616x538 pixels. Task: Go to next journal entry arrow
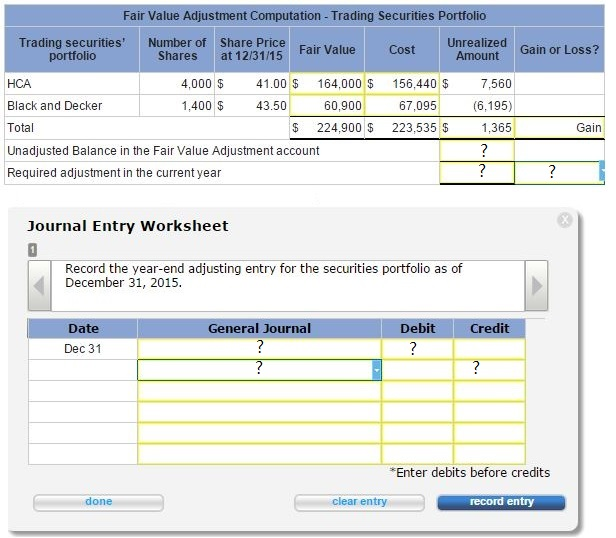536,286
